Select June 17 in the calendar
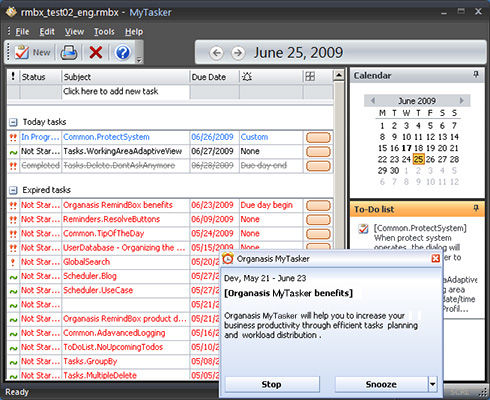Viewport: 490px width, 400px height. click(x=406, y=148)
